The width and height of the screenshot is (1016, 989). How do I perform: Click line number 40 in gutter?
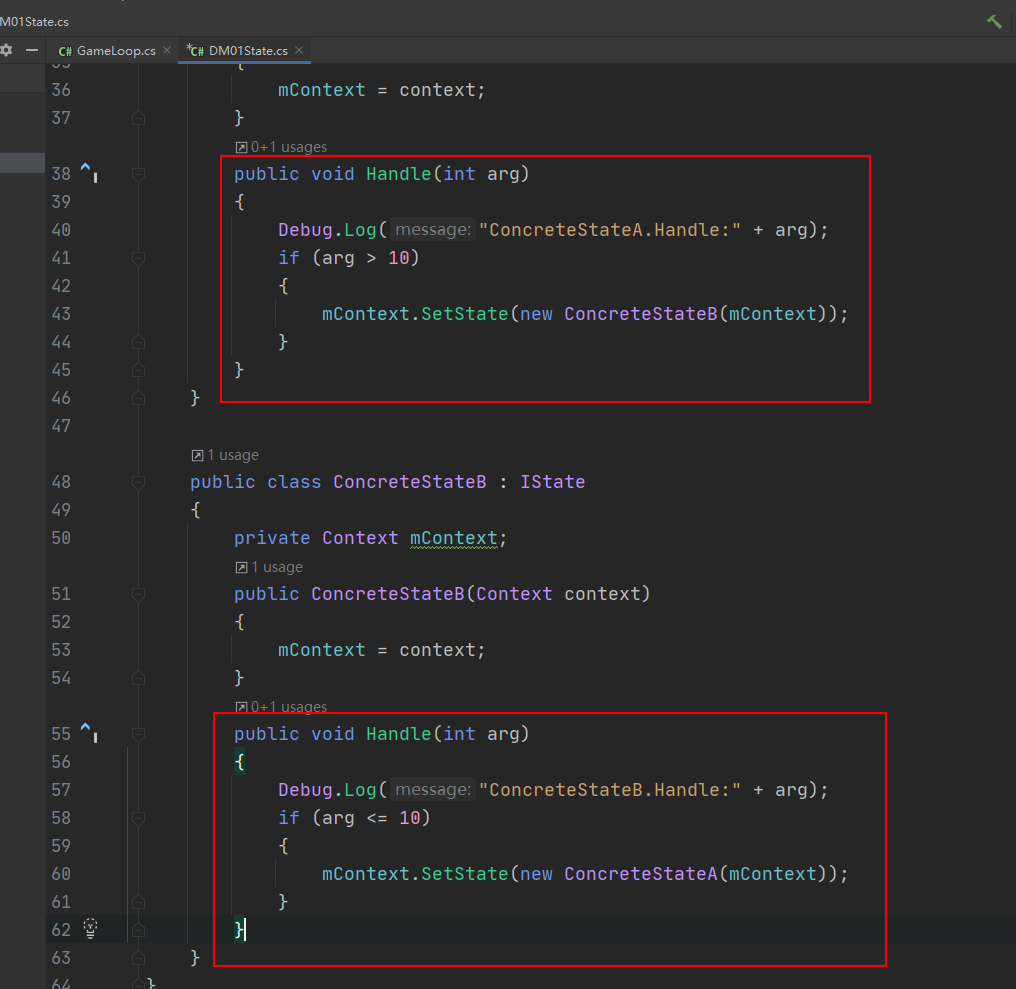pyautogui.click(x=61, y=229)
